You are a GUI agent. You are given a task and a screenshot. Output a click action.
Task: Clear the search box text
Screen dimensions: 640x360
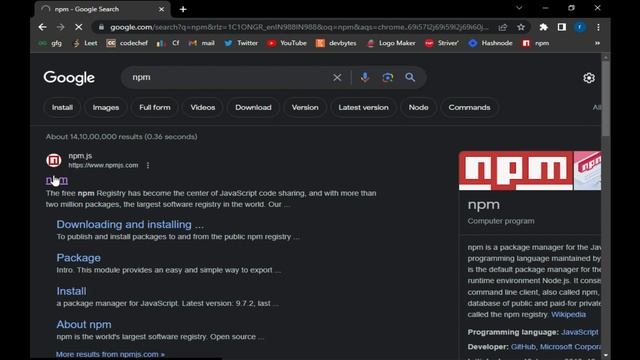(x=337, y=78)
